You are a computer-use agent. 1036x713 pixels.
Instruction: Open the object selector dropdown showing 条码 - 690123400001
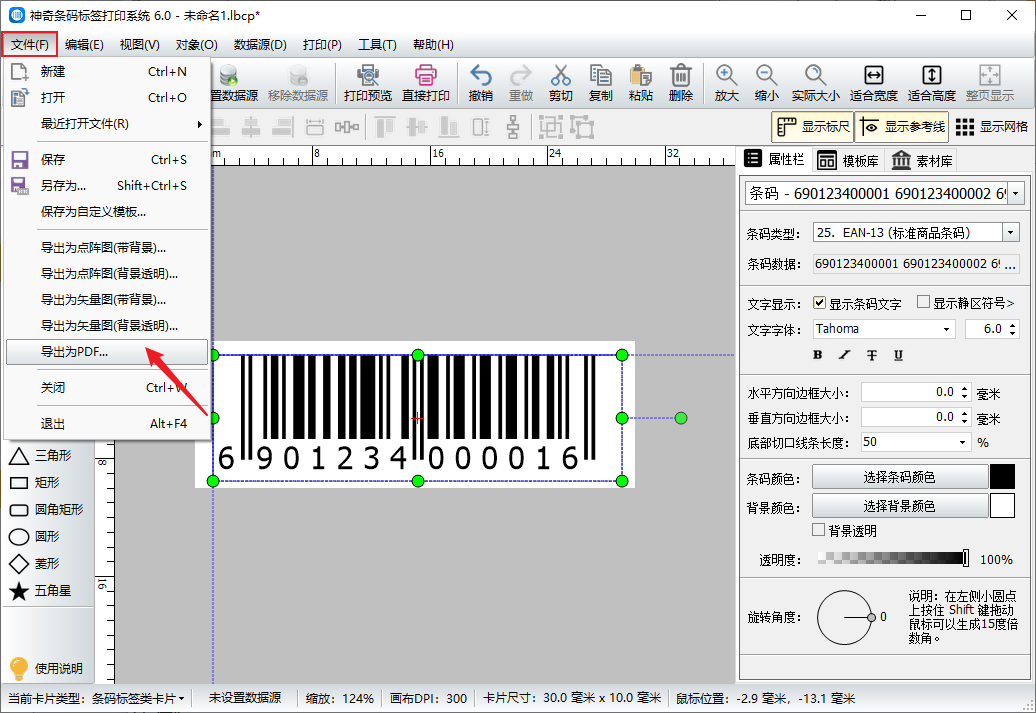tap(1016, 194)
